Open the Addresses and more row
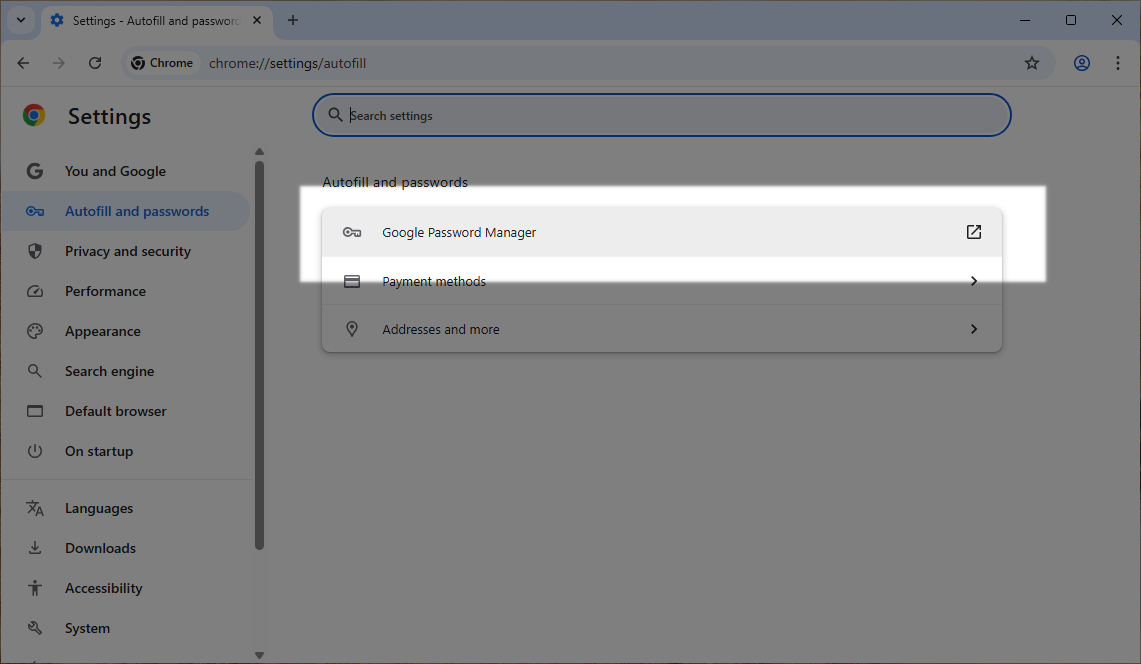 661,329
